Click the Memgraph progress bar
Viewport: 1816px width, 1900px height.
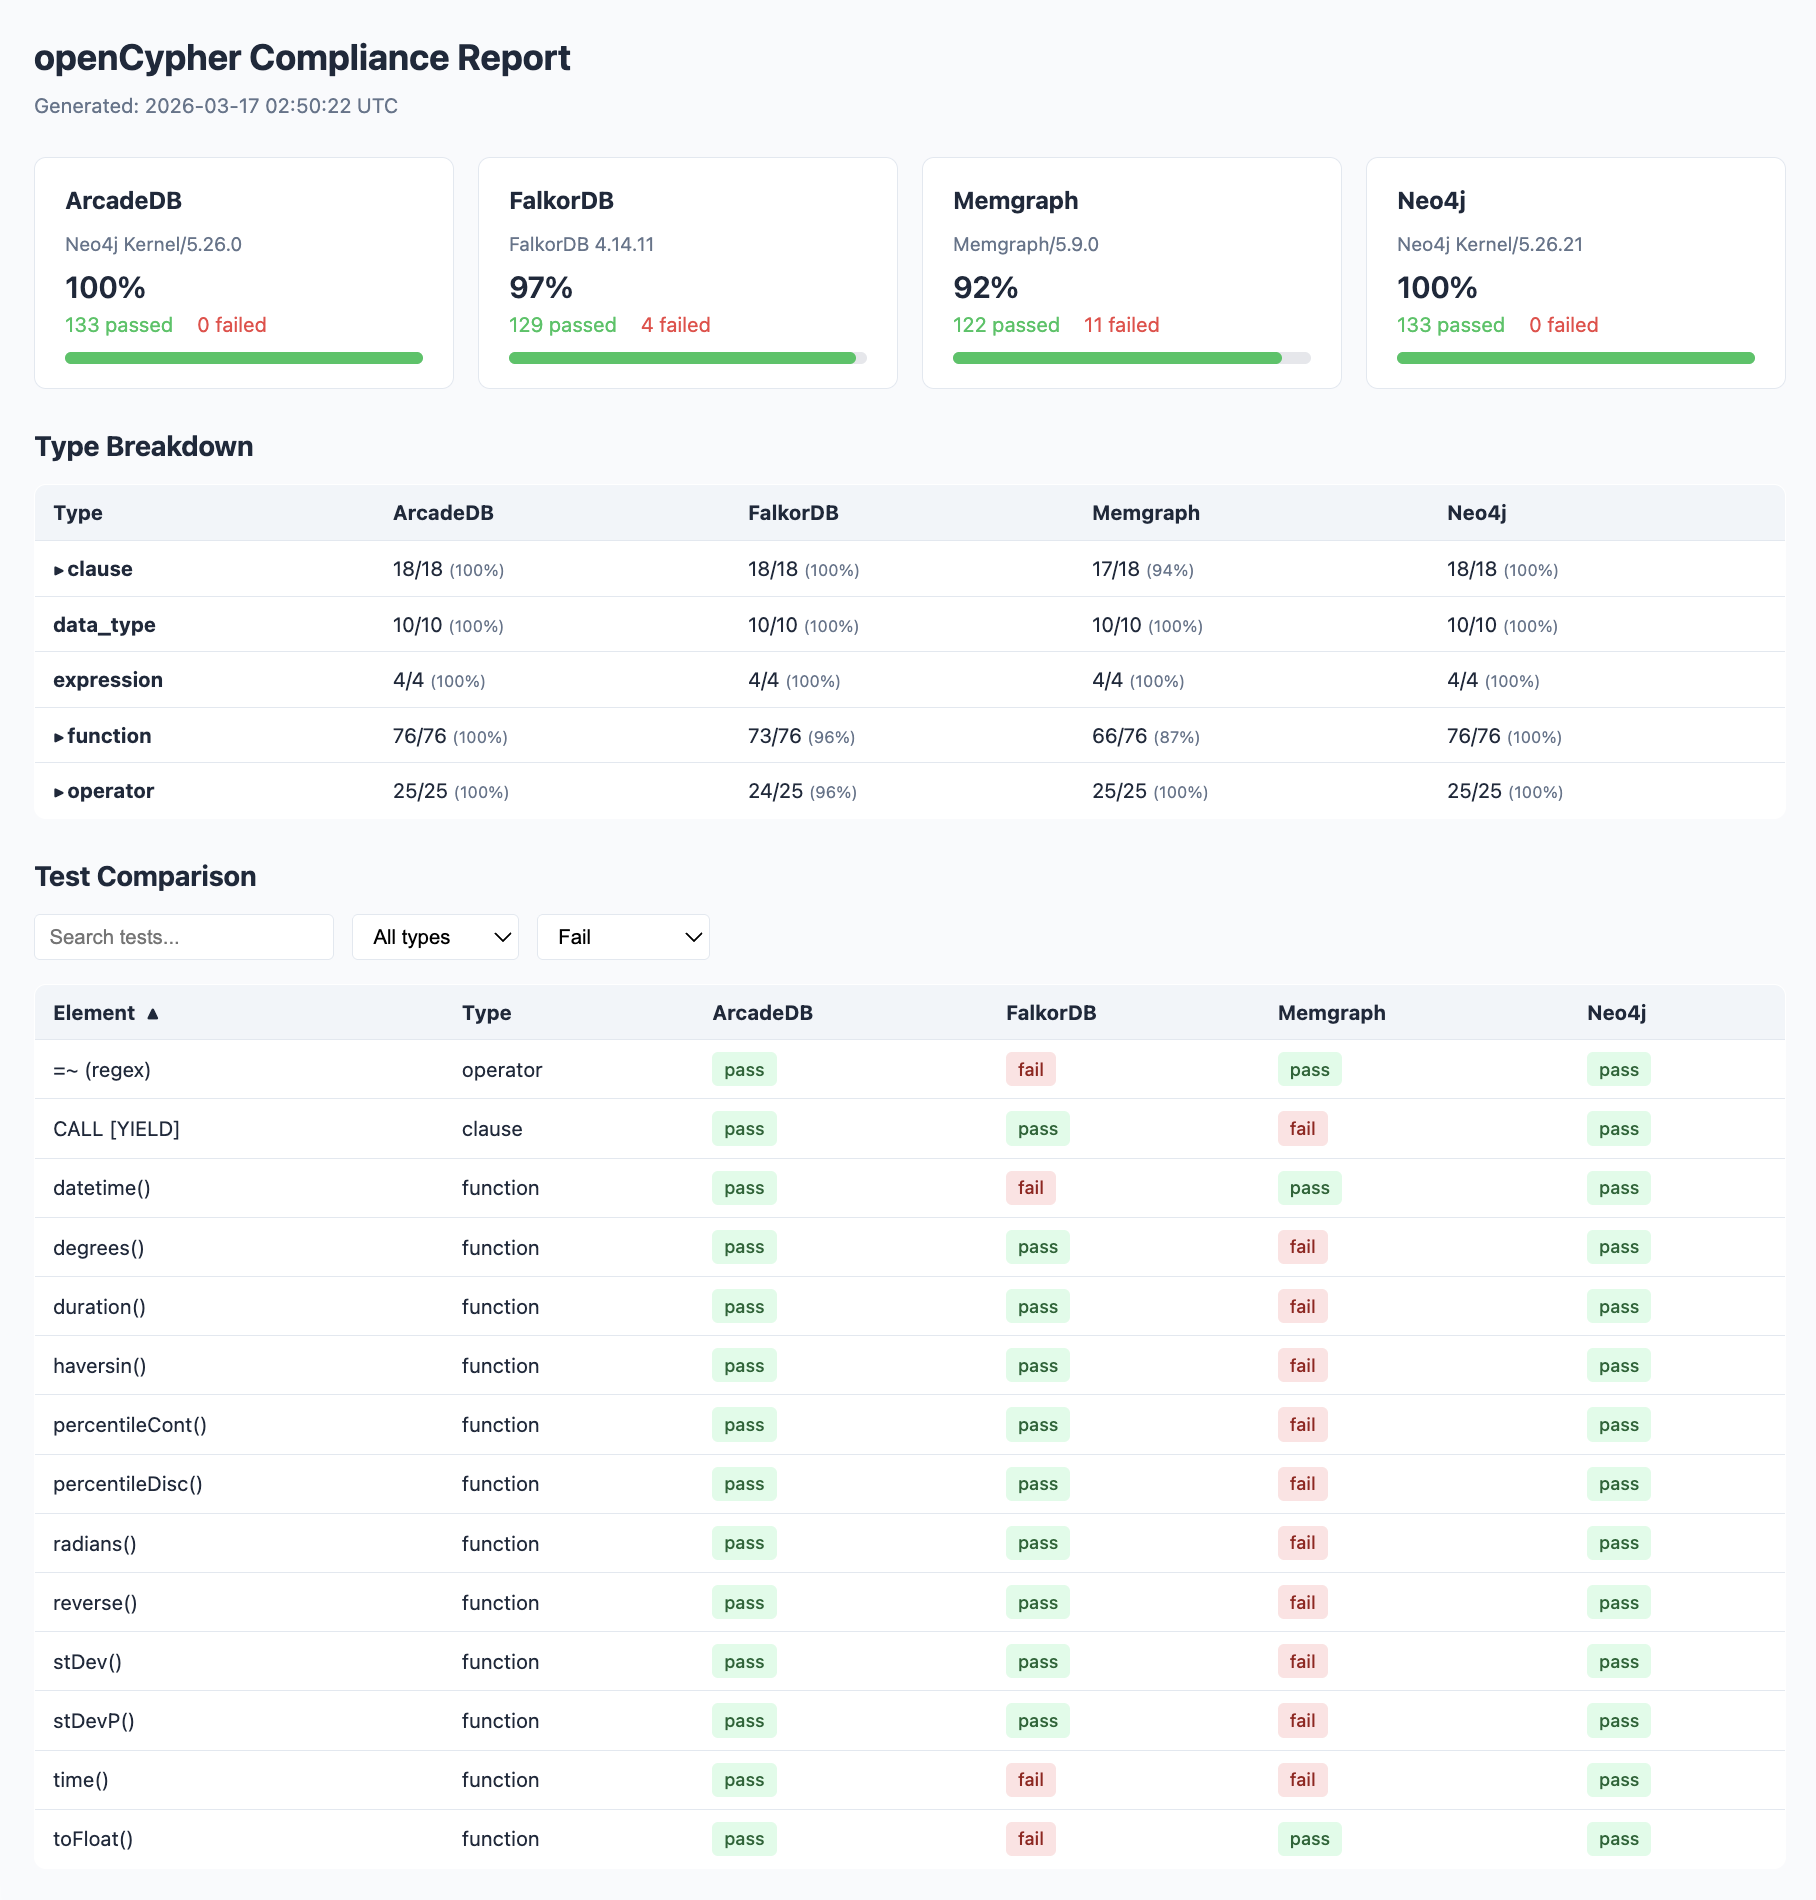click(1132, 358)
